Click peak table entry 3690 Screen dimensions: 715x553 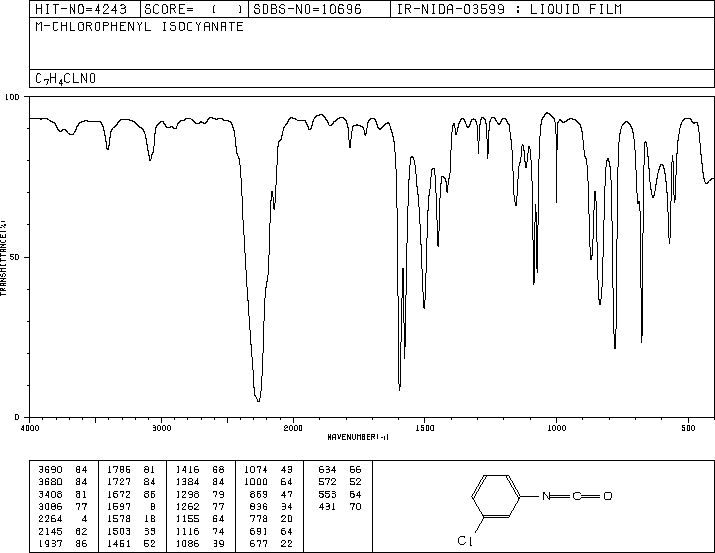[x=50, y=469]
